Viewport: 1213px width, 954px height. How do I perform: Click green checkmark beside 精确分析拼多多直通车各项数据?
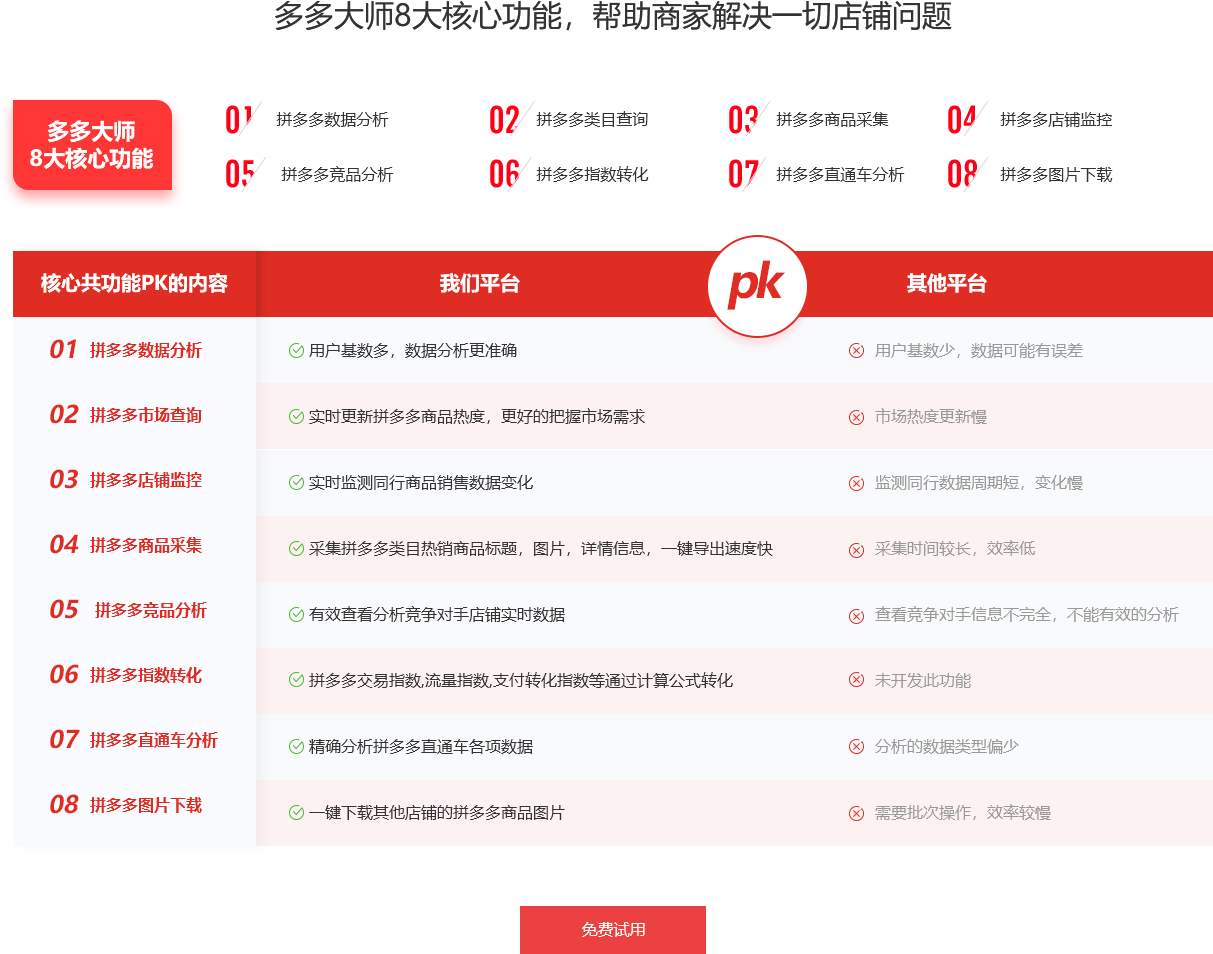(296, 747)
